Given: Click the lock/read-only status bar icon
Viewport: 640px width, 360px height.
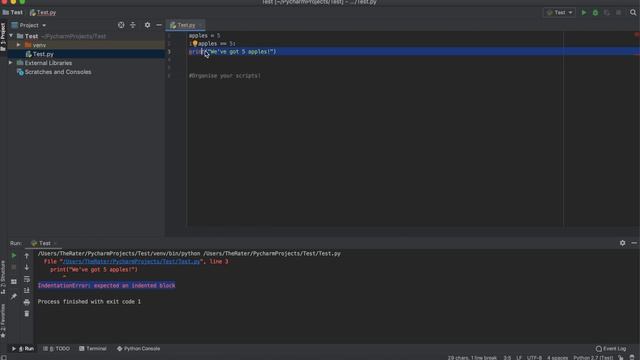Looking at the screenshot, I should coord(621,358).
